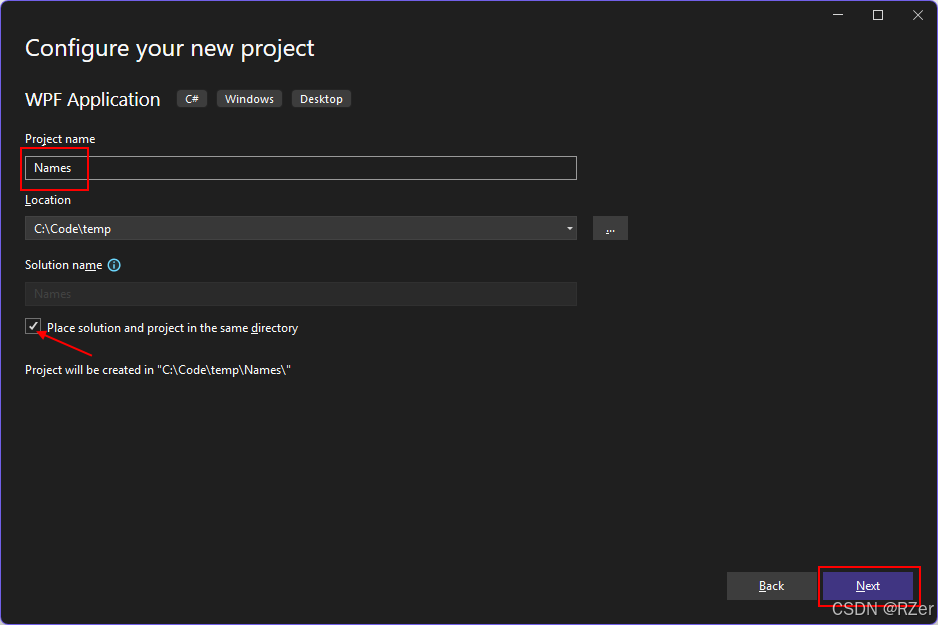Screen dimensions: 938x625
Task: Click the disabled Solution name field
Action: coord(300,294)
